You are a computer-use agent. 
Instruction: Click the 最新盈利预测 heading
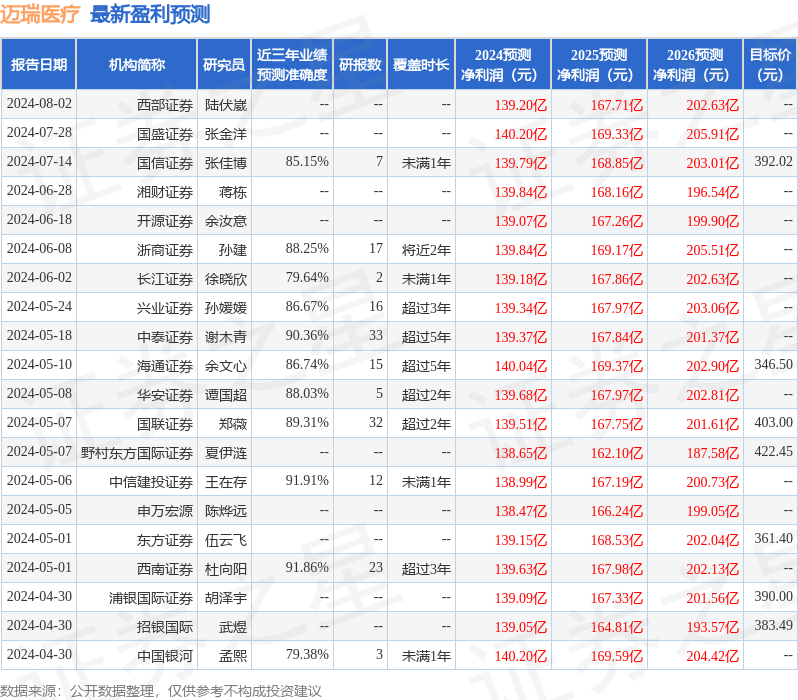150,14
